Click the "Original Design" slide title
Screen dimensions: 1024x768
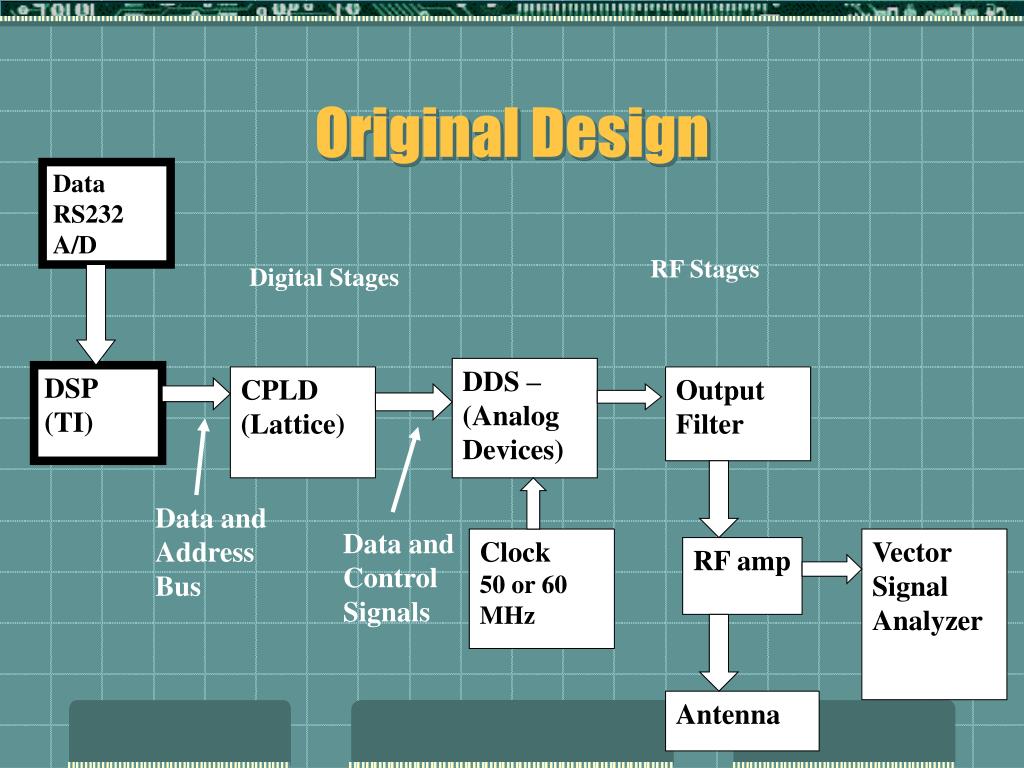pyautogui.click(x=513, y=134)
